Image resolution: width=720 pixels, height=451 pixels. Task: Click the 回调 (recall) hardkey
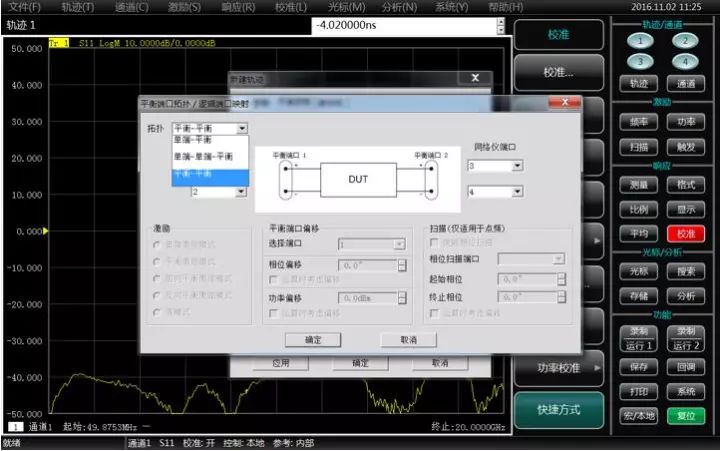(686, 367)
